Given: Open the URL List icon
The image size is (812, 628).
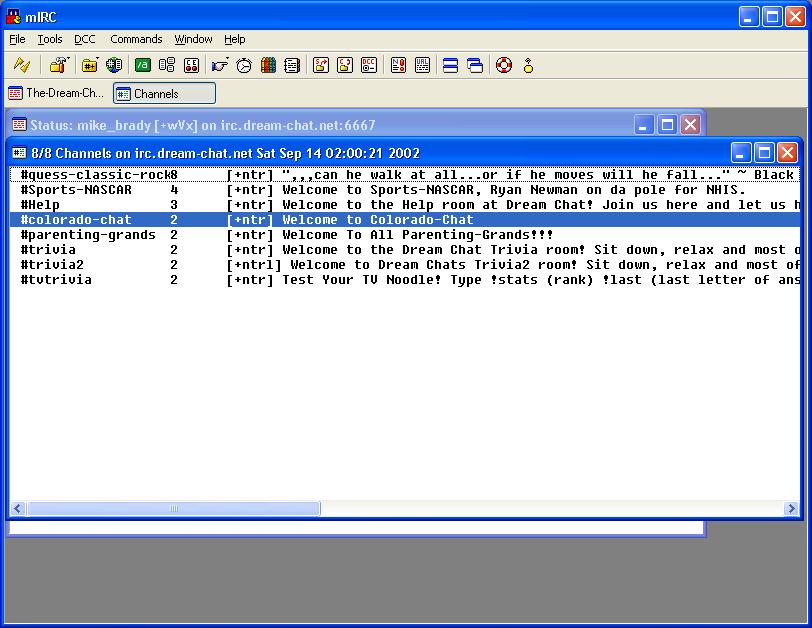Looking at the screenshot, I should pyautogui.click(x=423, y=65).
